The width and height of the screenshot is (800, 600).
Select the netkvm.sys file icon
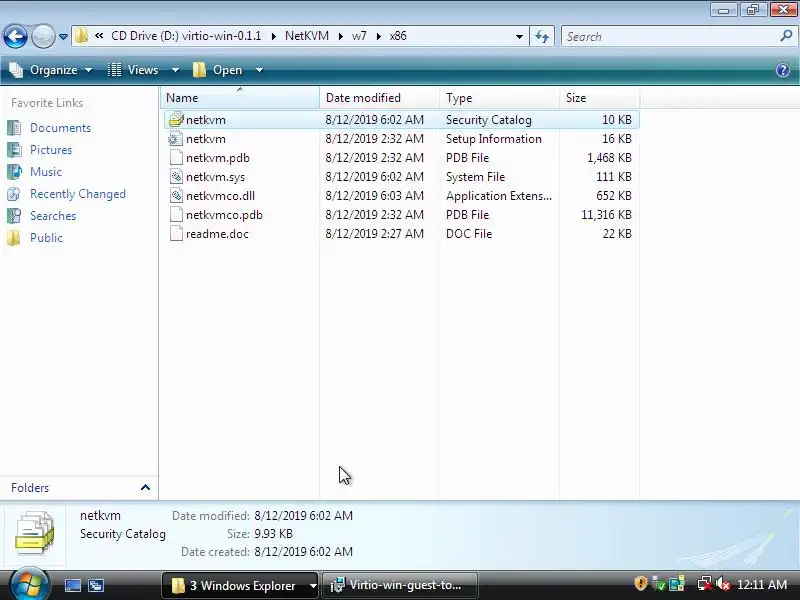point(176,177)
